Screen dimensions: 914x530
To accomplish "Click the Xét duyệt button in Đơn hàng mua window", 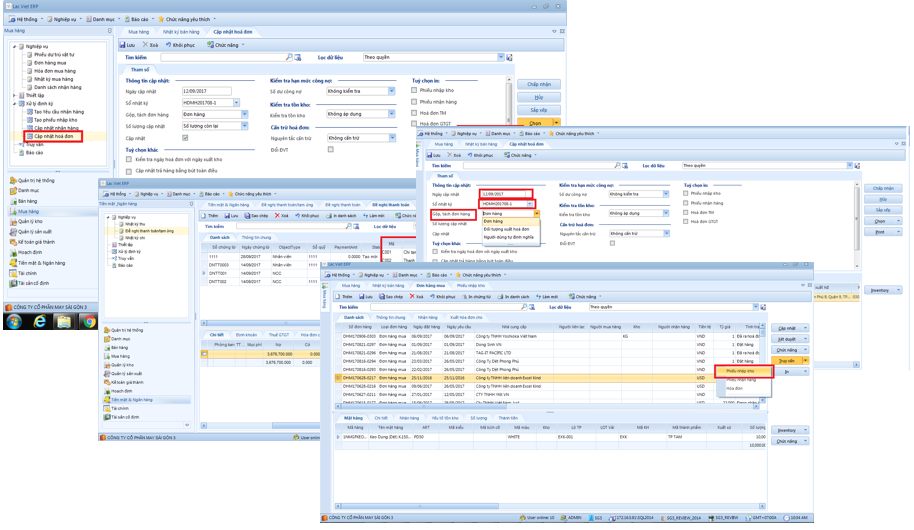I will click(x=789, y=339).
